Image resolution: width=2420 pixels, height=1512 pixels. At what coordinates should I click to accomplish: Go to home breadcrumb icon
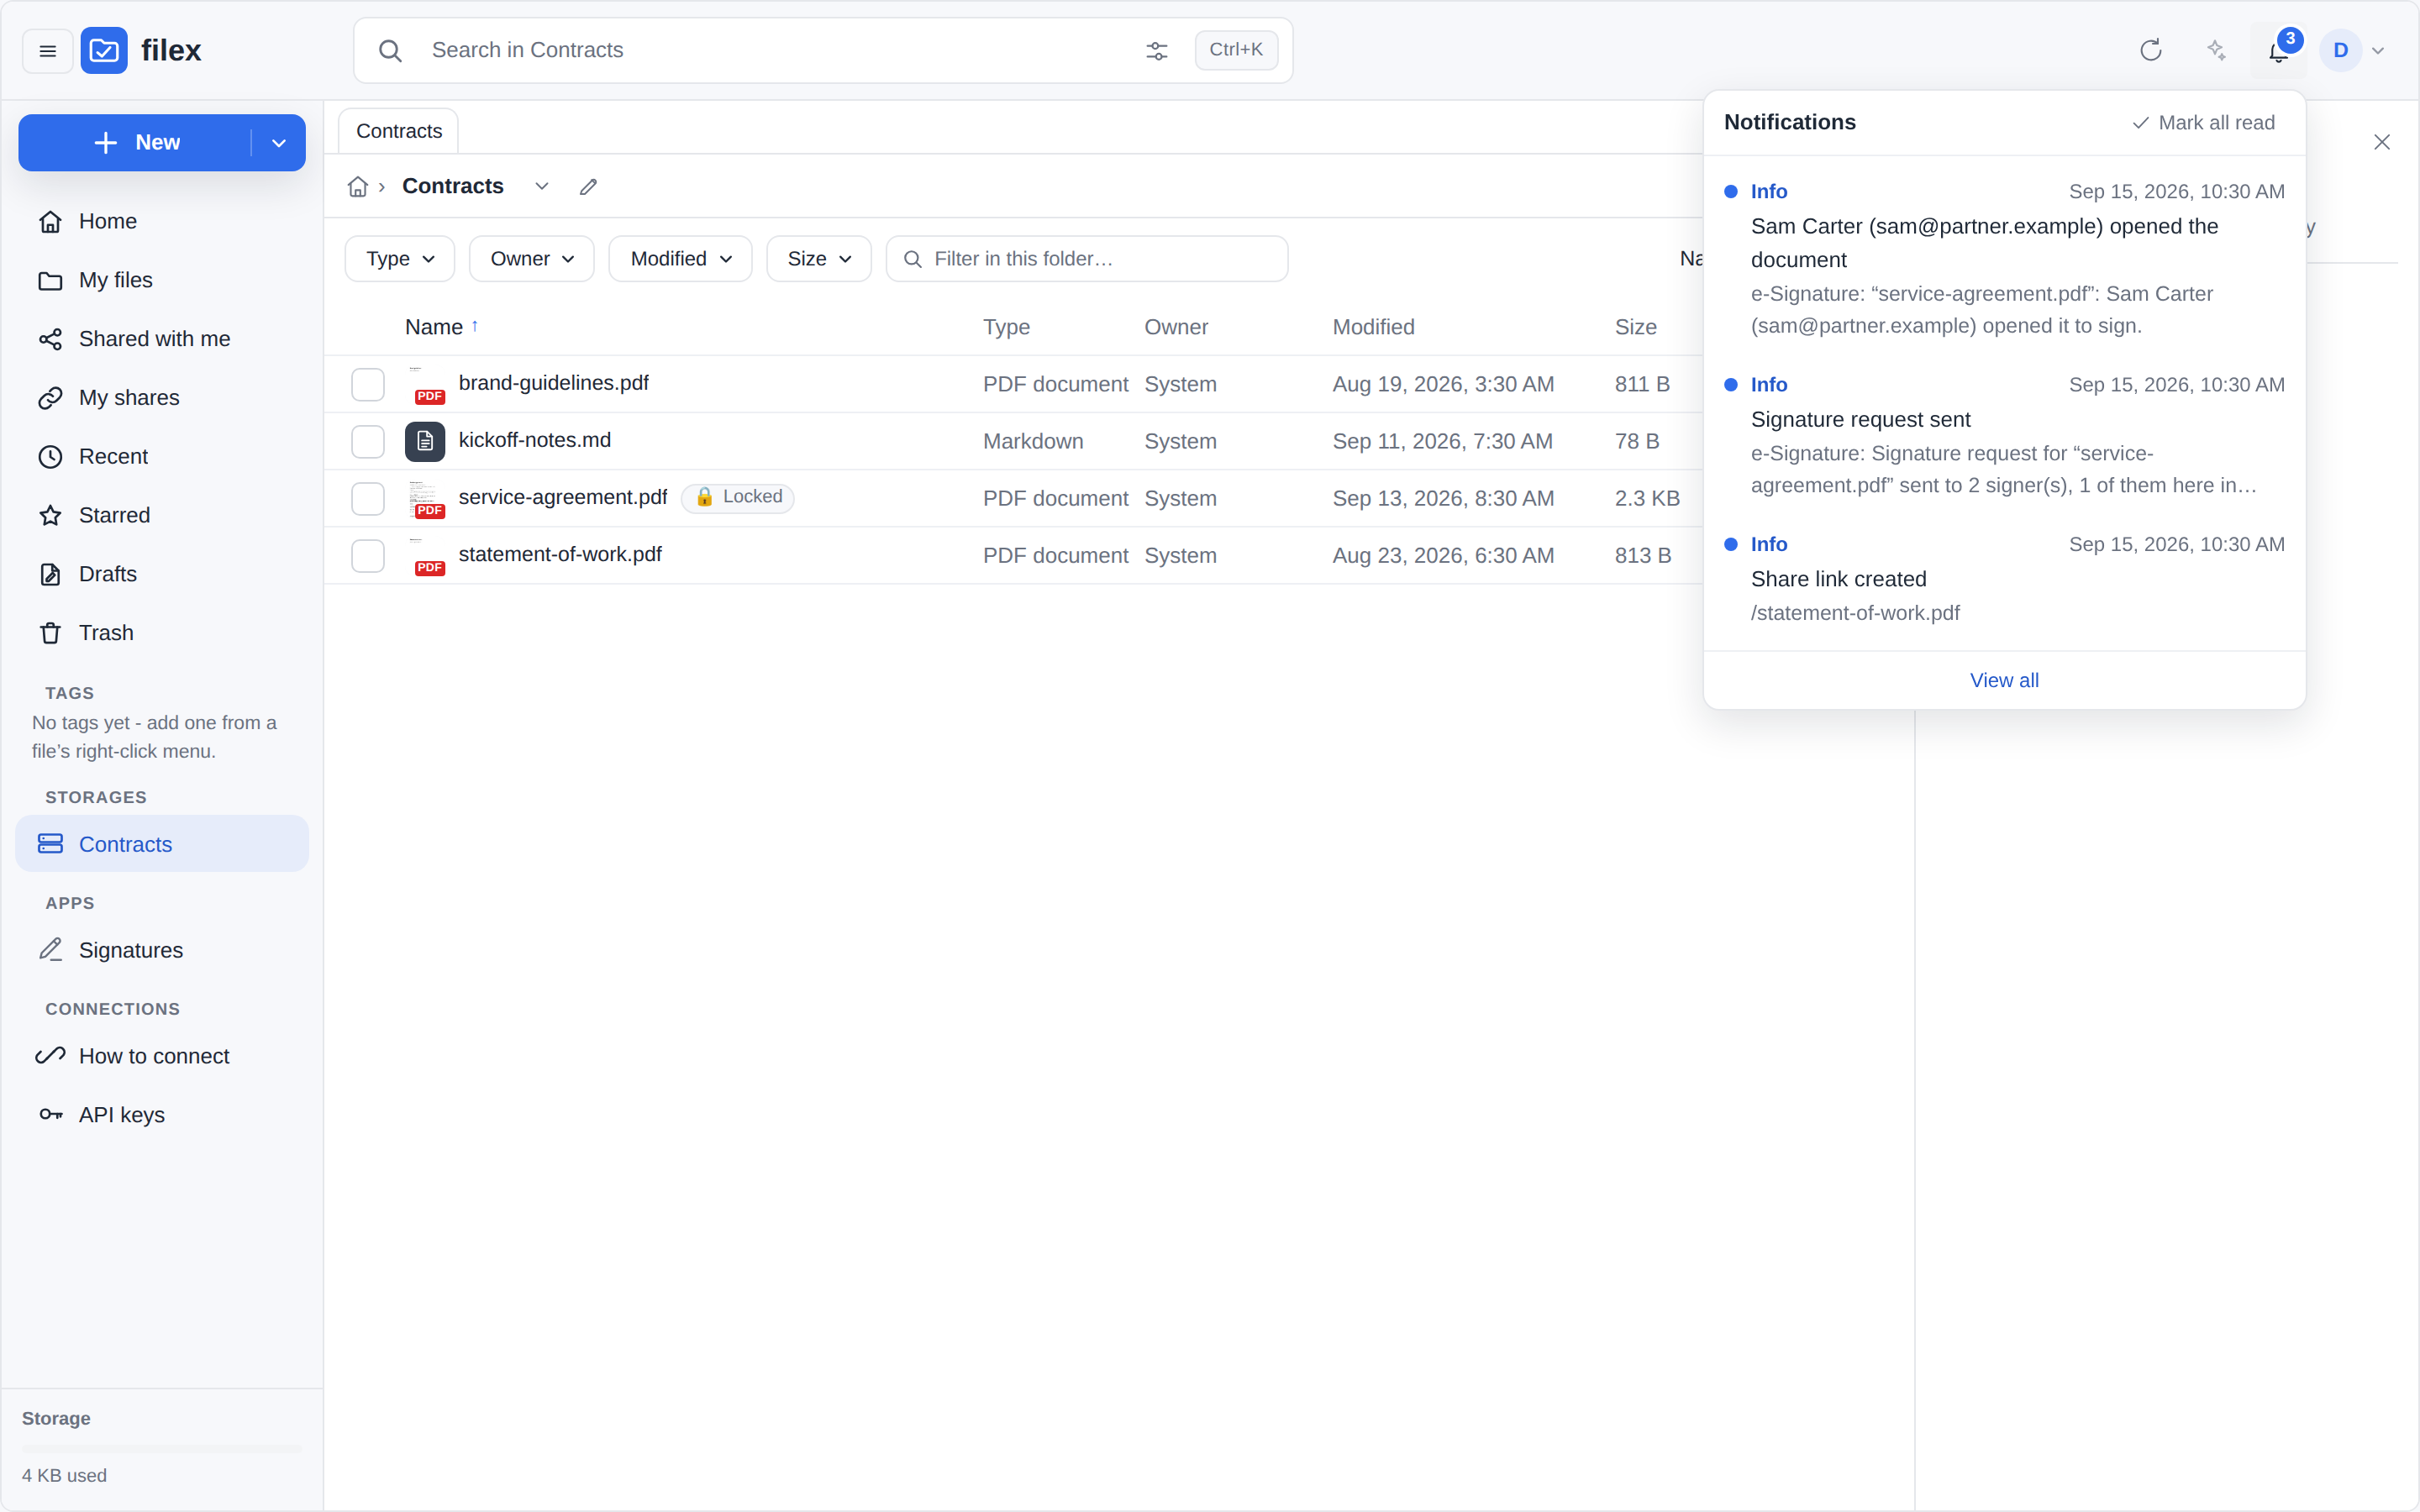click(357, 187)
